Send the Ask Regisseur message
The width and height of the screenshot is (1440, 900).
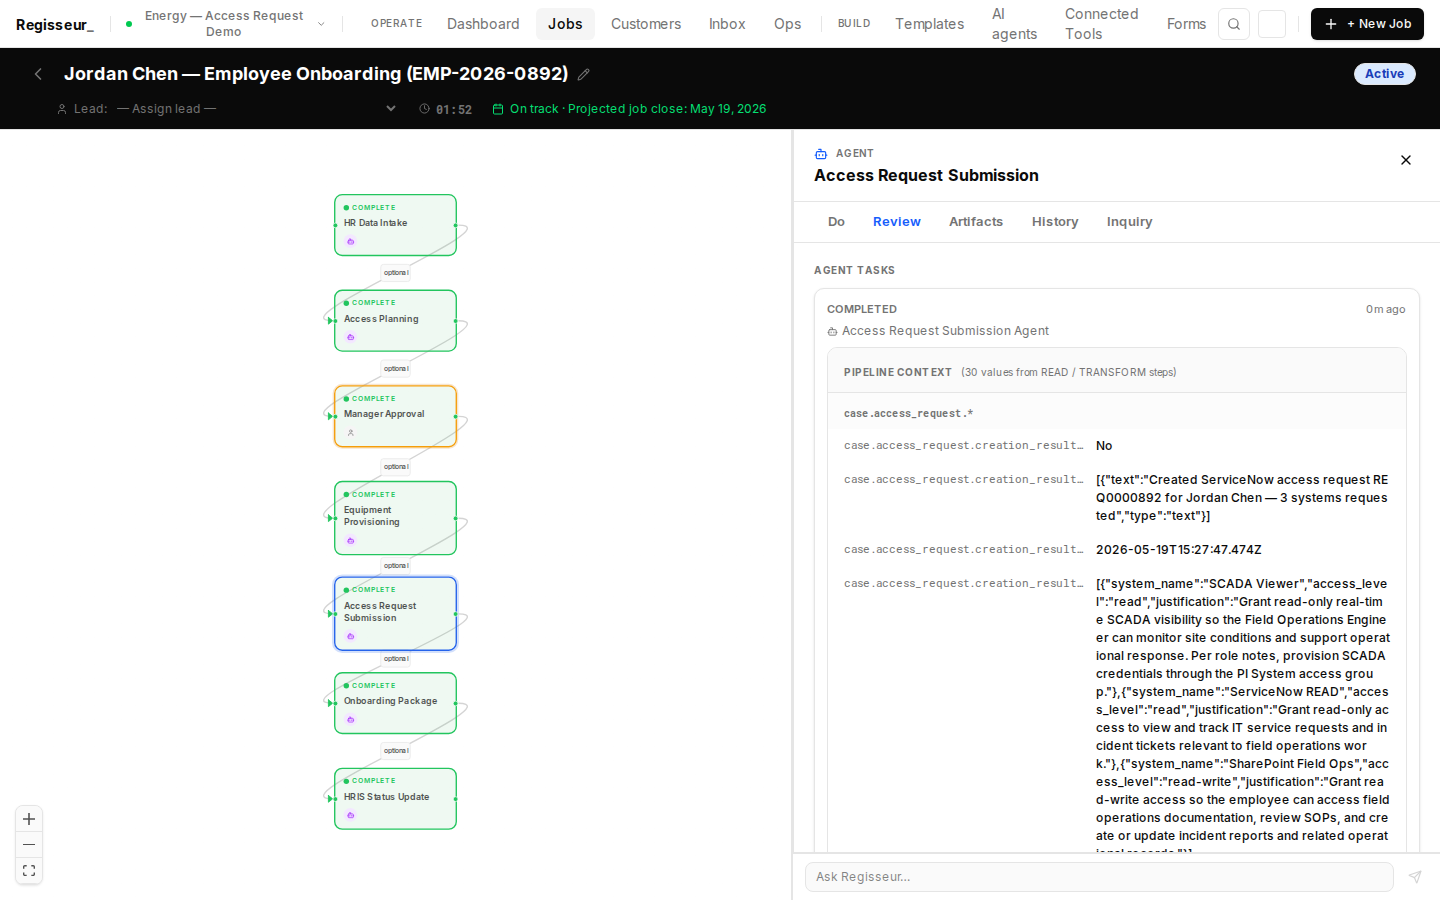(1415, 877)
